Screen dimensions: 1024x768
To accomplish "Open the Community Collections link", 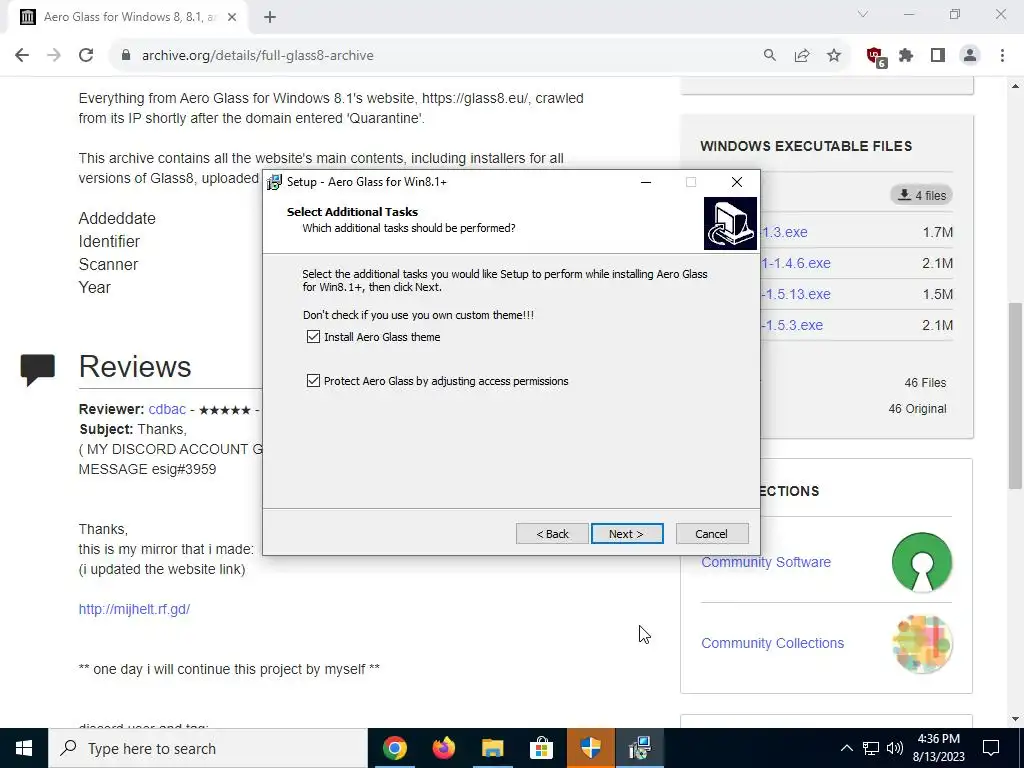I will click(773, 643).
